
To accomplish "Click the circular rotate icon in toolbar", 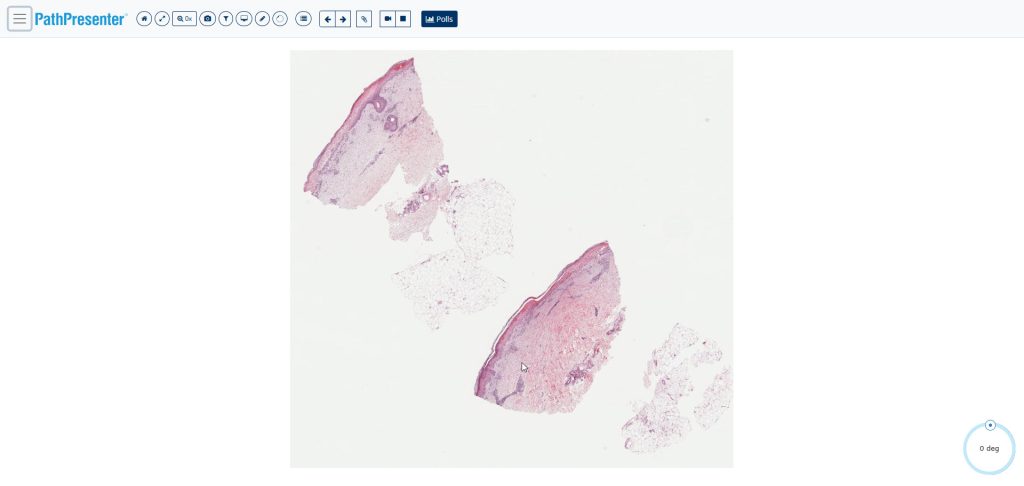I will click(280, 19).
